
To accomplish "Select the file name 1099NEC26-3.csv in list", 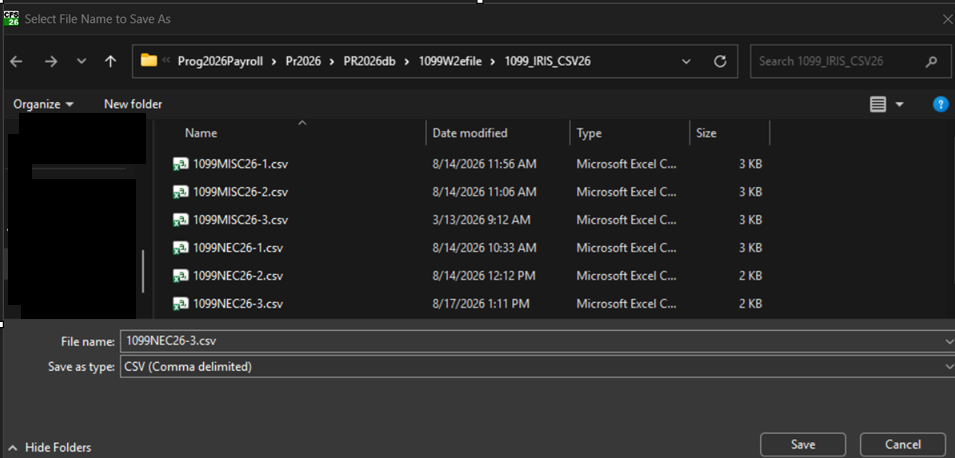I will 238,303.
